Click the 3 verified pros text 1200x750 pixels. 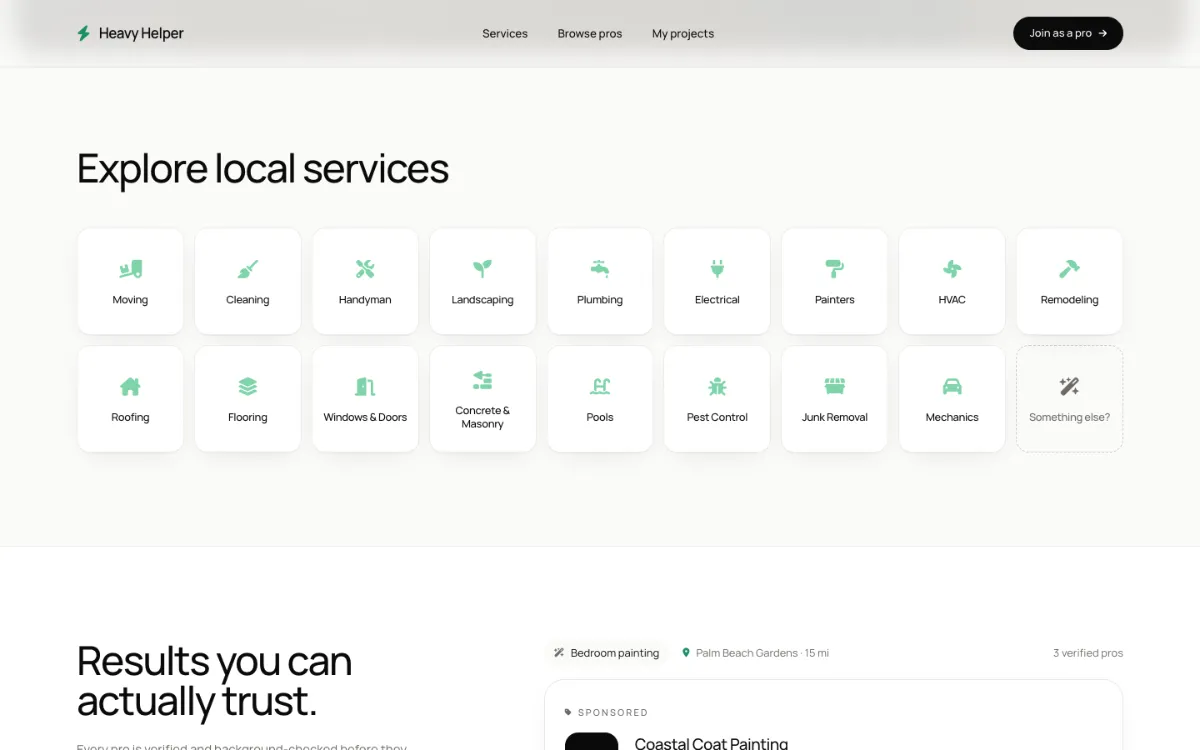click(1088, 653)
